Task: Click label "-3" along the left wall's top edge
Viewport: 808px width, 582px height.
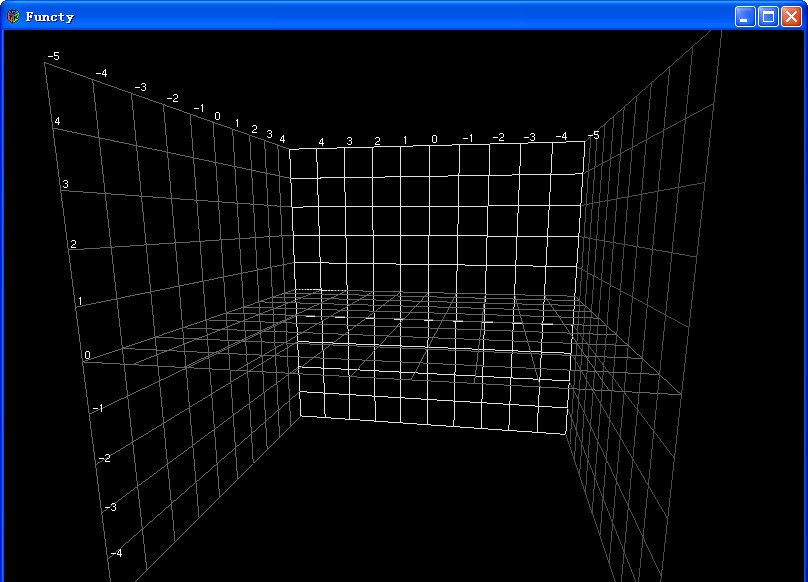Action: point(141,87)
